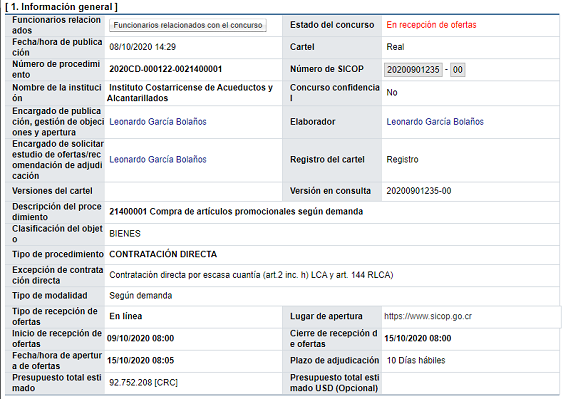Select modality value Según demanda

pyautogui.click(x=141, y=296)
